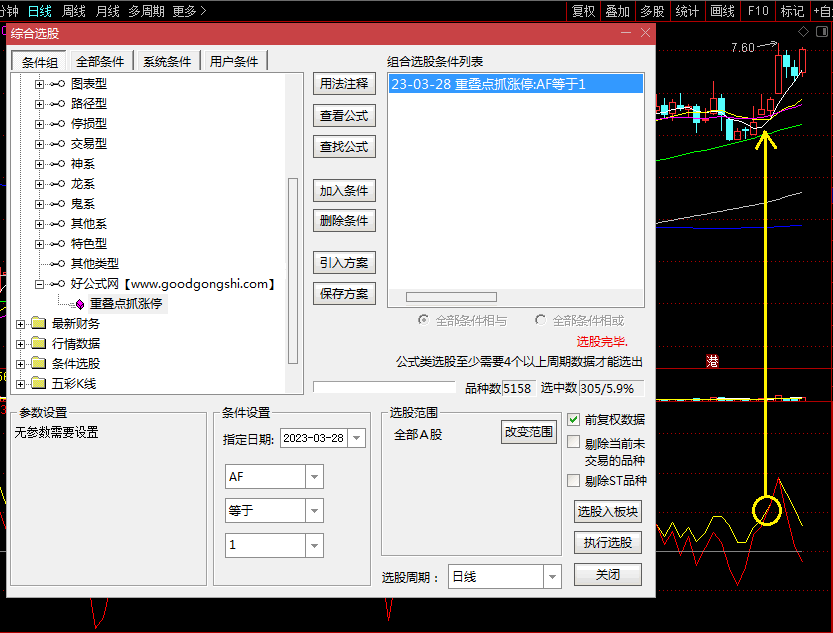Click the 保存方案 button

344,294
